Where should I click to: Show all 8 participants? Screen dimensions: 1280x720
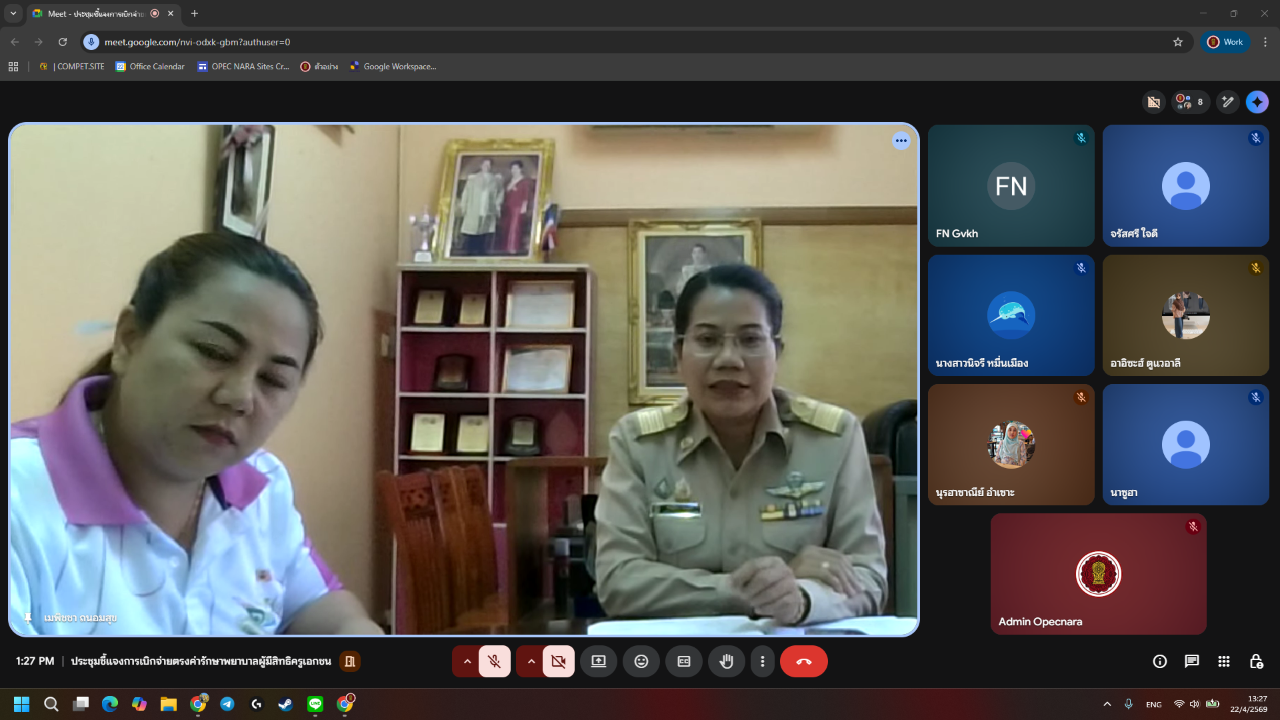coord(1190,102)
